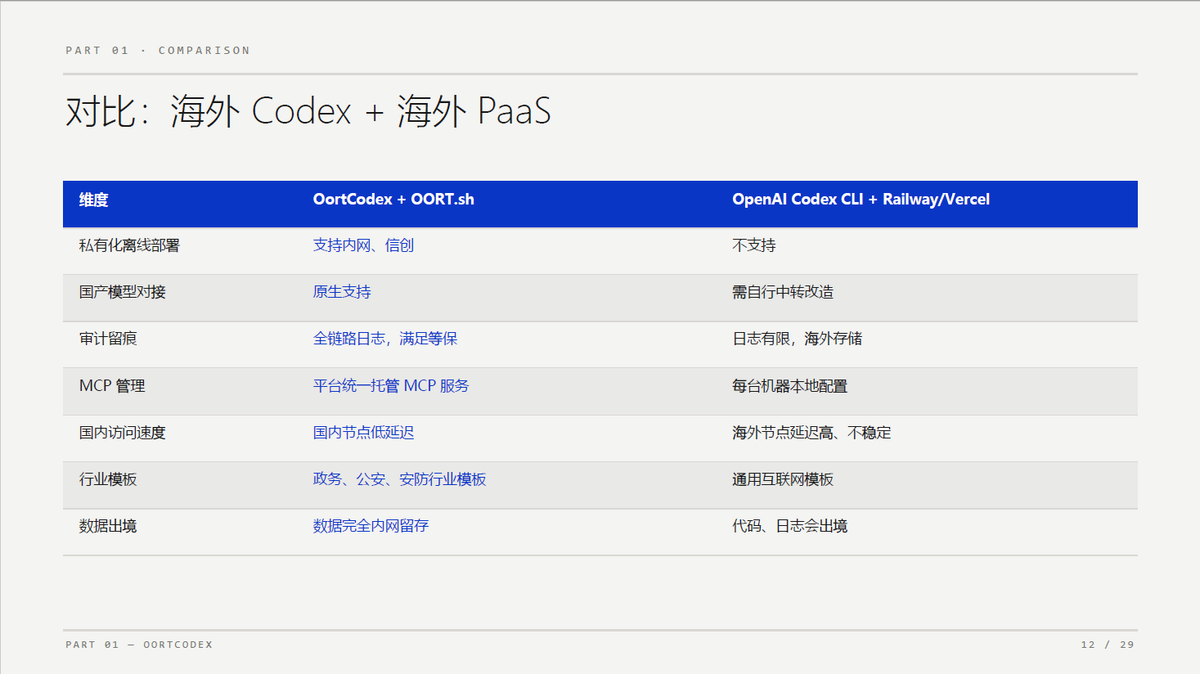The image size is (1200, 674).
Task: Click the '每台机器本地配置' cell
Action: point(790,386)
